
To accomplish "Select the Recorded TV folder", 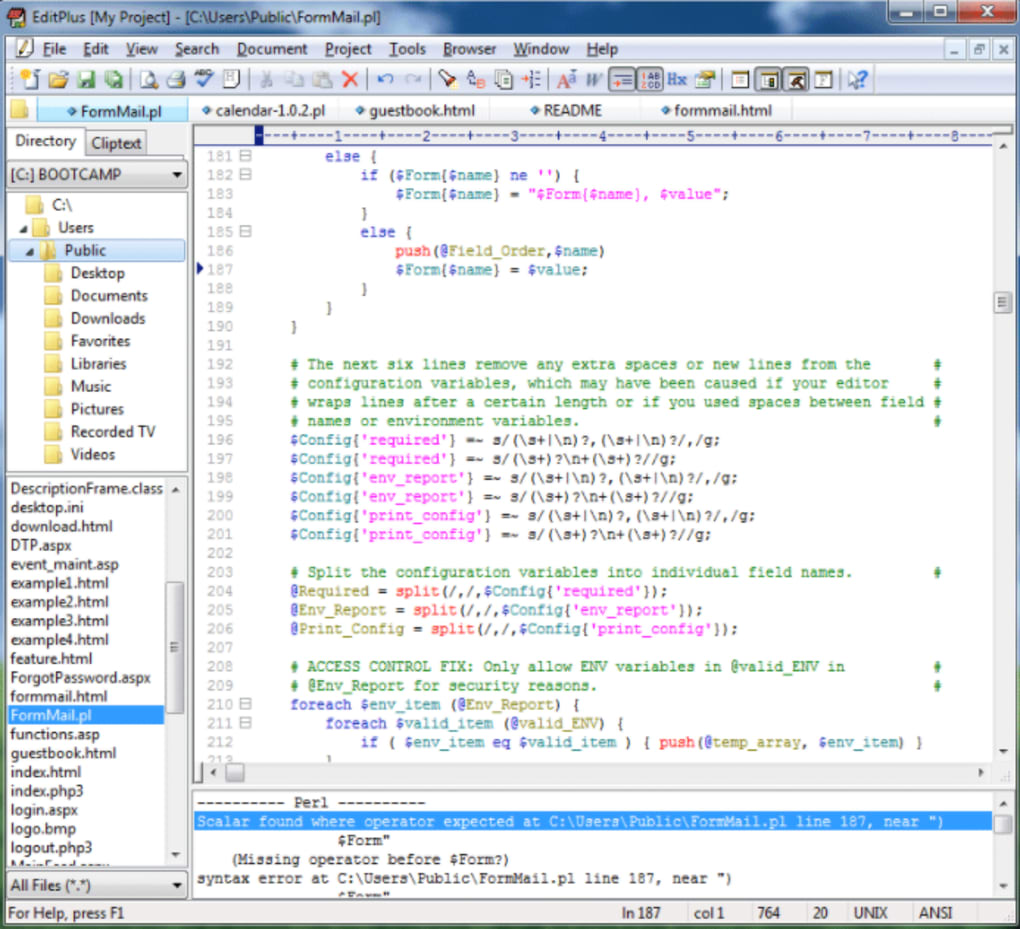I will click(x=113, y=432).
